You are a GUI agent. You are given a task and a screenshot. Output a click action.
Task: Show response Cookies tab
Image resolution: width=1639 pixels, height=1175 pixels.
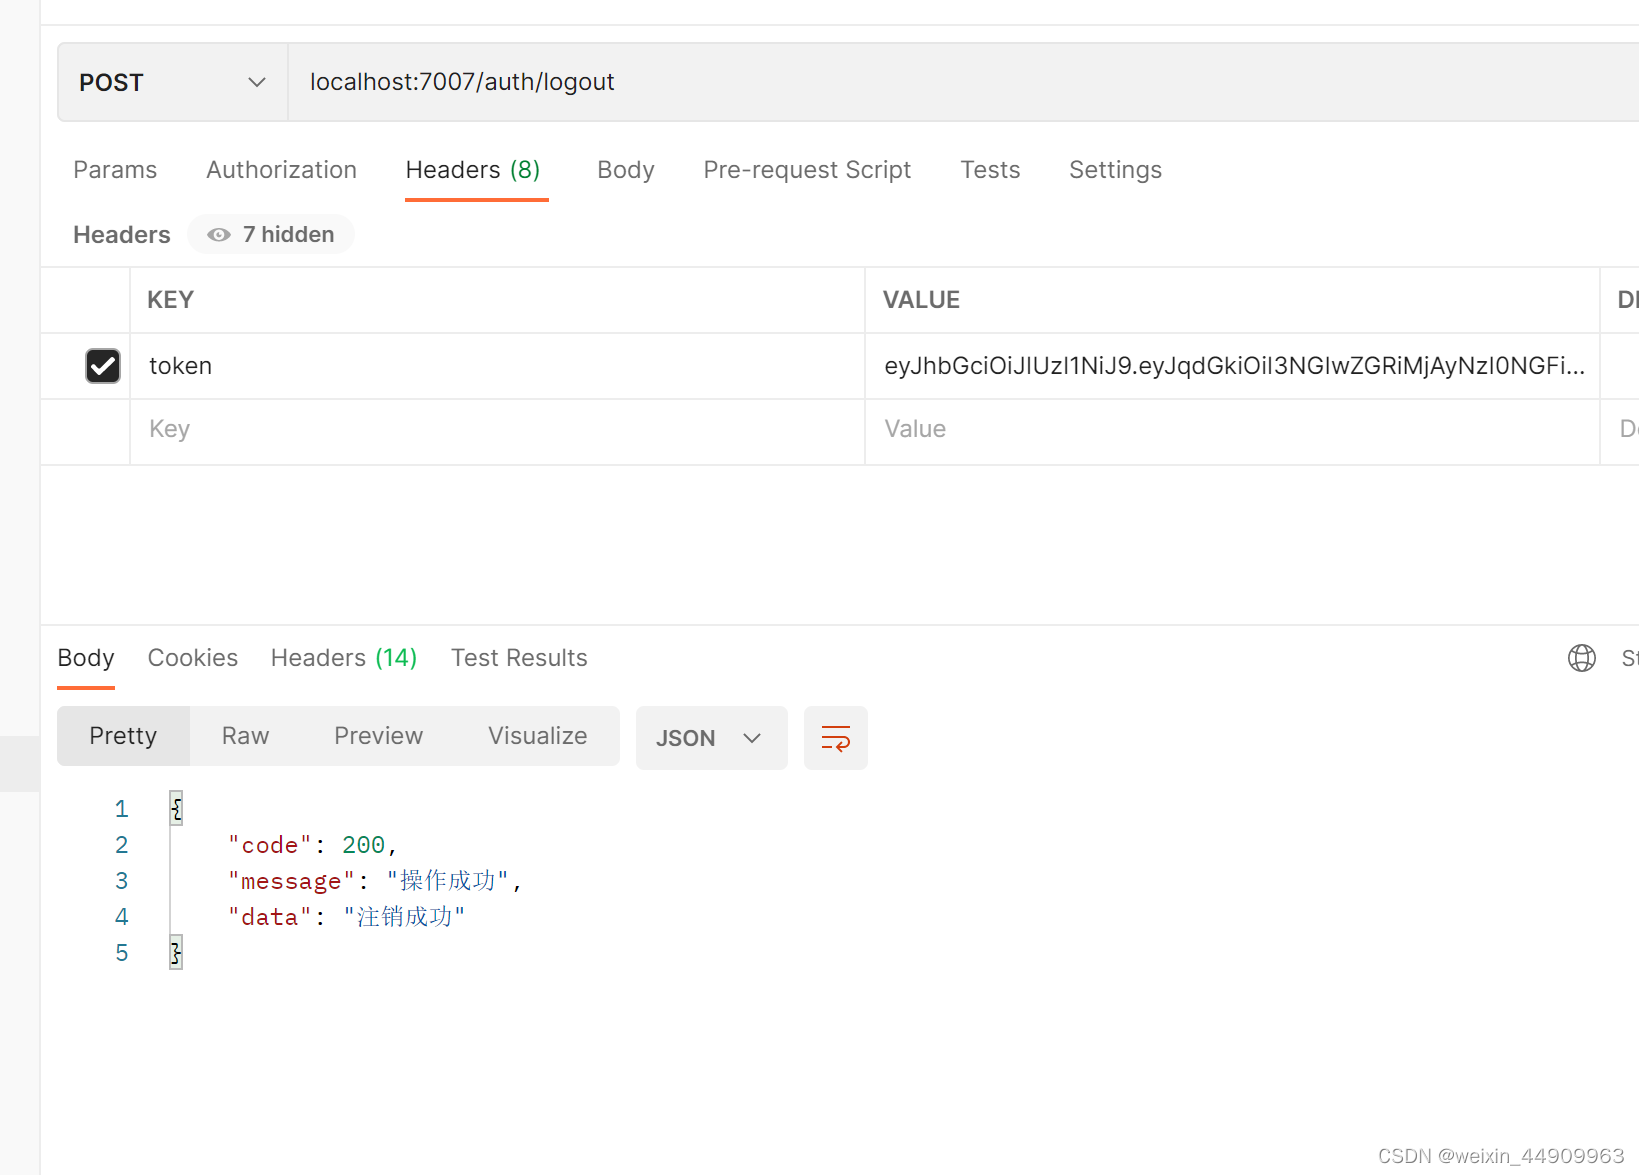pos(193,658)
